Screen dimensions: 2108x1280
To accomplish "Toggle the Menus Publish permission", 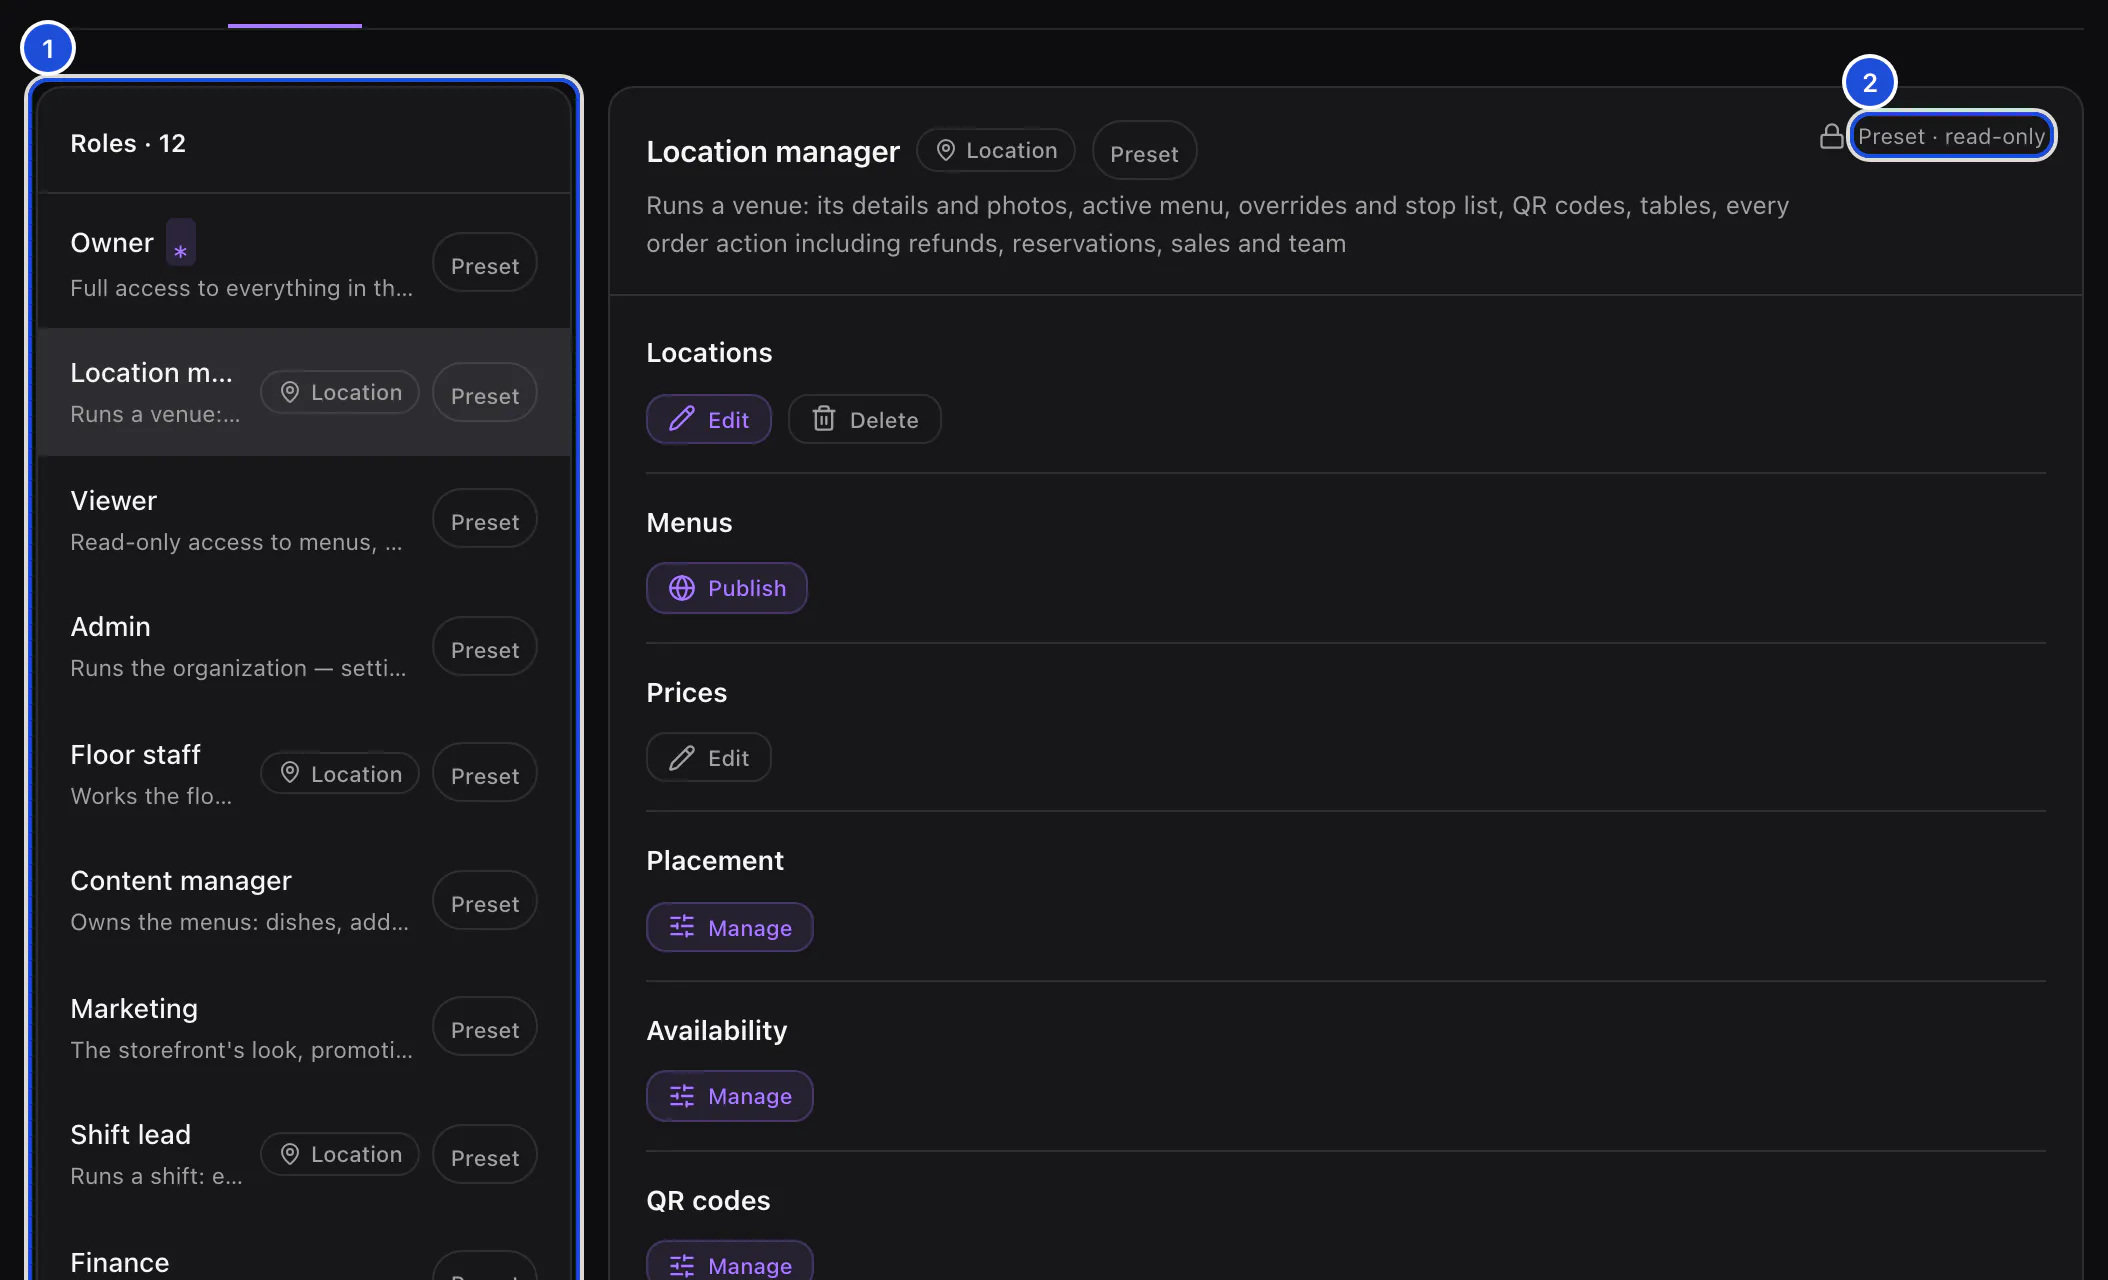I will point(727,588).
